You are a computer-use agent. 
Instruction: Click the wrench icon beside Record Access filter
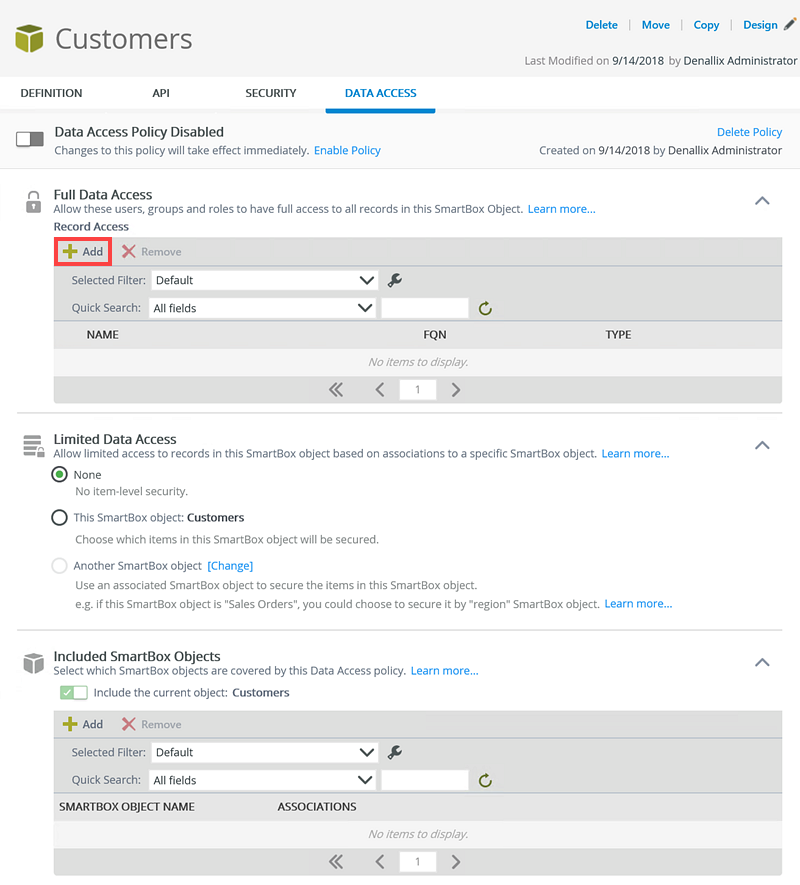394,280
